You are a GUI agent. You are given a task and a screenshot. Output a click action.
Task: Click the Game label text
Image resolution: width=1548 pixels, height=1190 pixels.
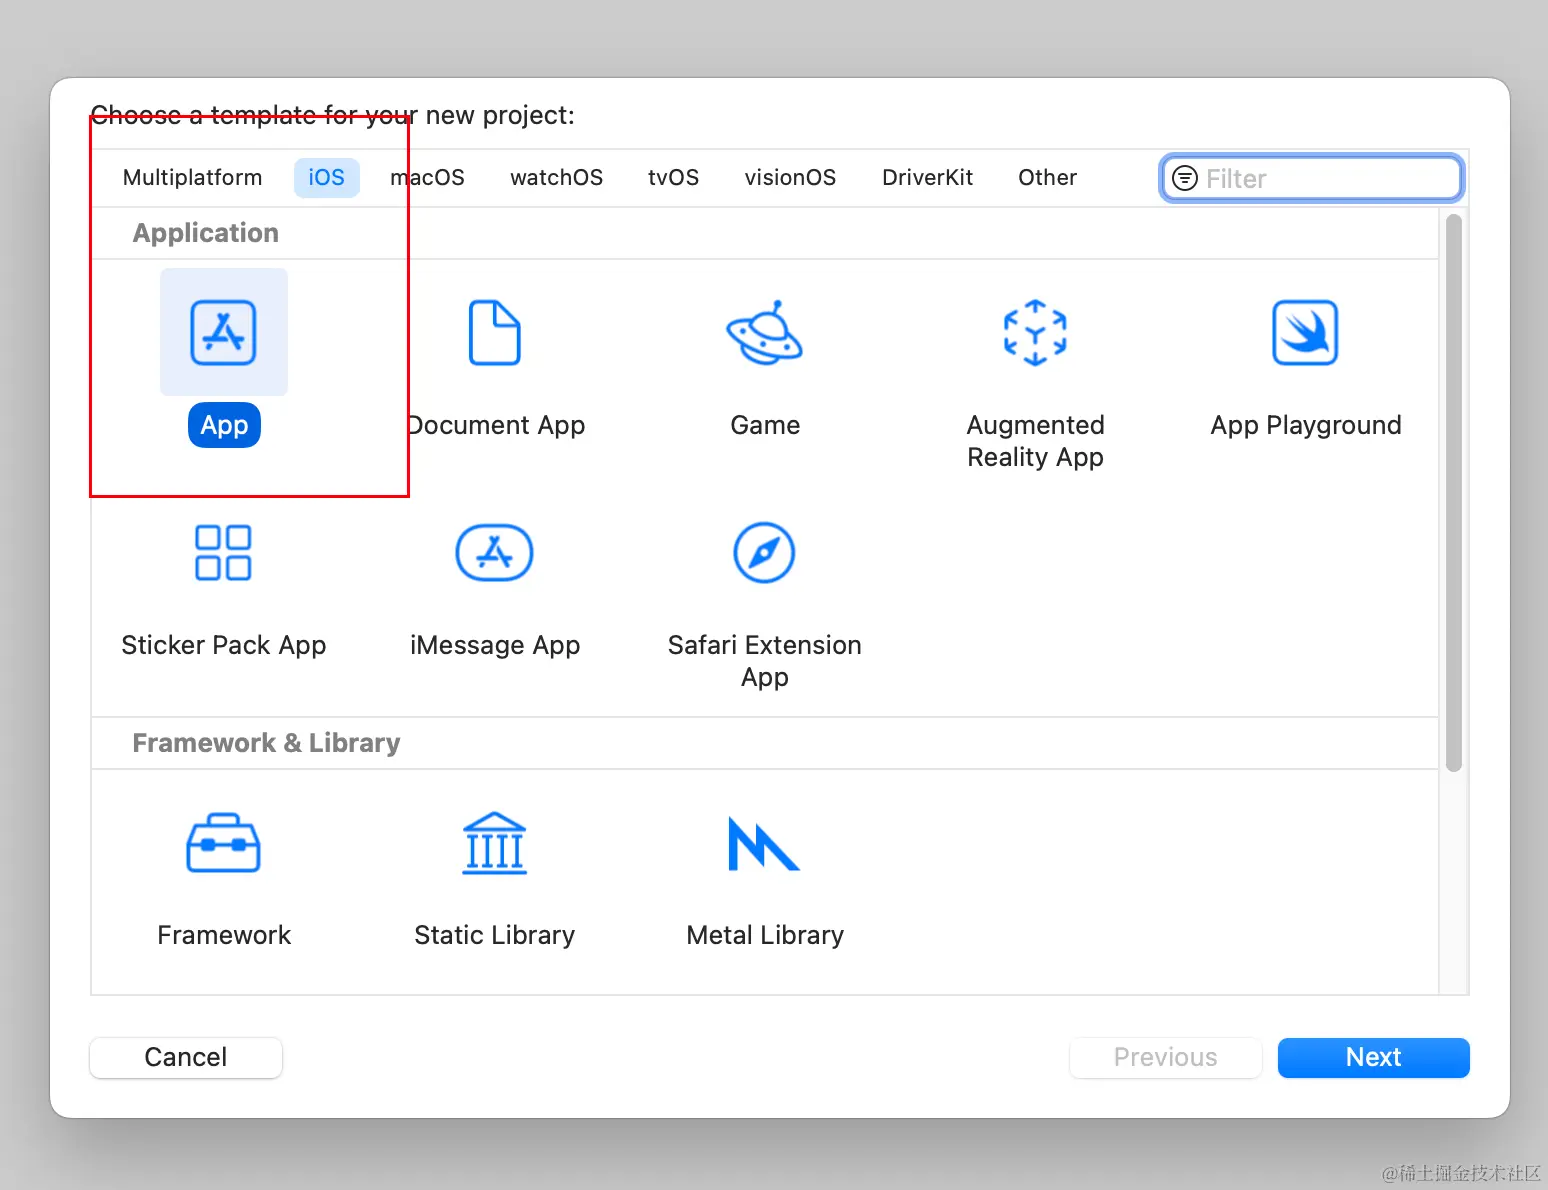pos(765,425)
